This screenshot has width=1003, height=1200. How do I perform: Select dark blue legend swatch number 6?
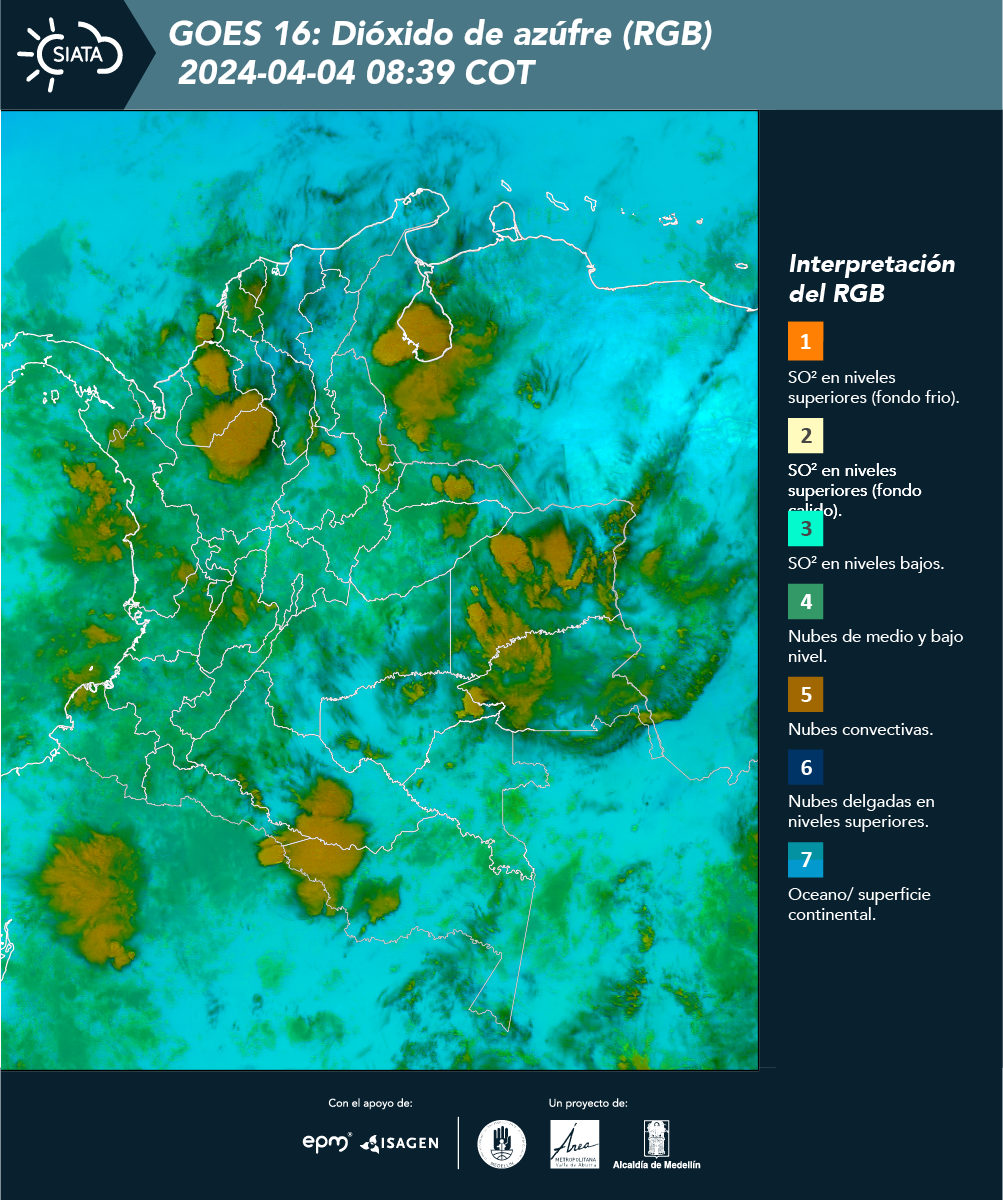805,768
